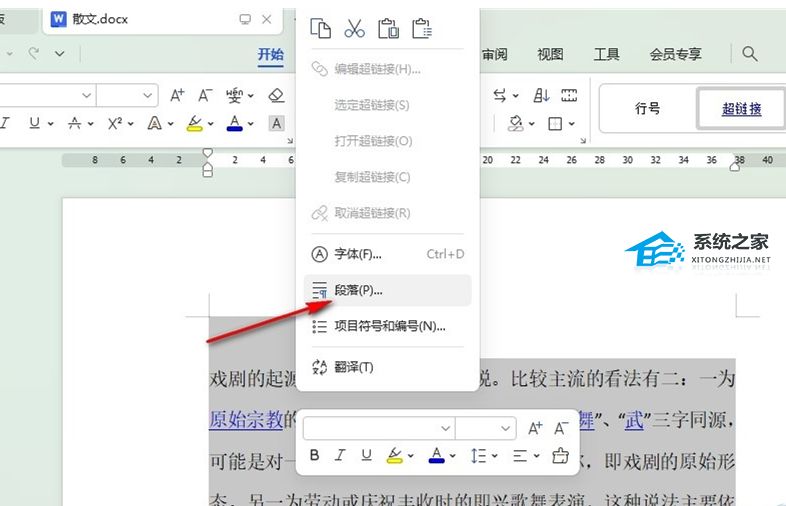Image resolution: width=786 pixels, height=506 pixels.
Task: Click the display icon on 散文.docx tab
Action: 245,19
